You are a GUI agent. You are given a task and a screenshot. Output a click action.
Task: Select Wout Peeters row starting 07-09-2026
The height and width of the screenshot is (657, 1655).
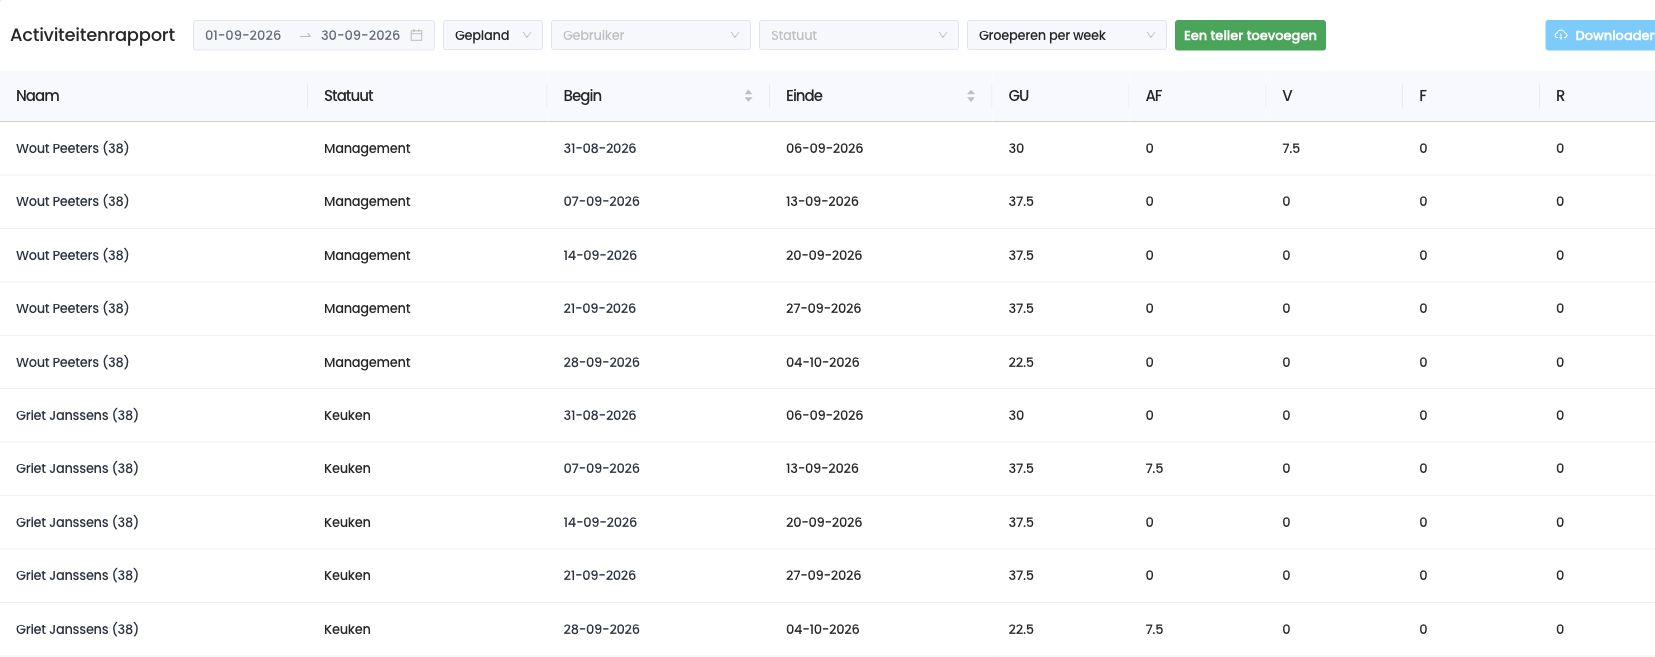[x=827, y=202]
